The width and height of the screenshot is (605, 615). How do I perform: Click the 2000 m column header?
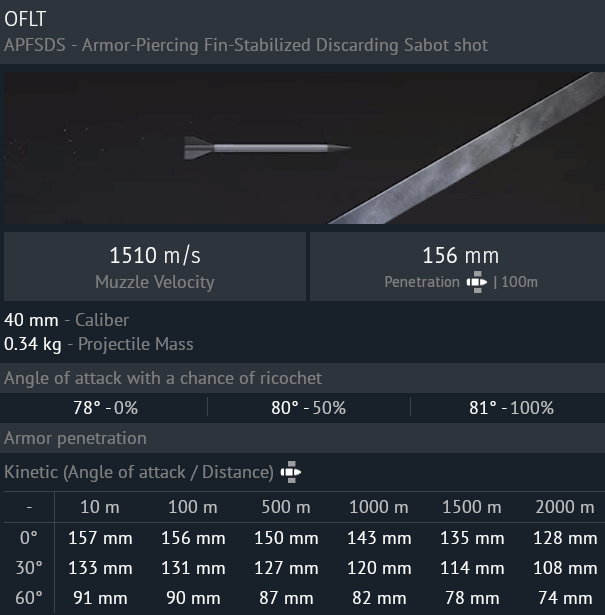(x=565, y=507)
